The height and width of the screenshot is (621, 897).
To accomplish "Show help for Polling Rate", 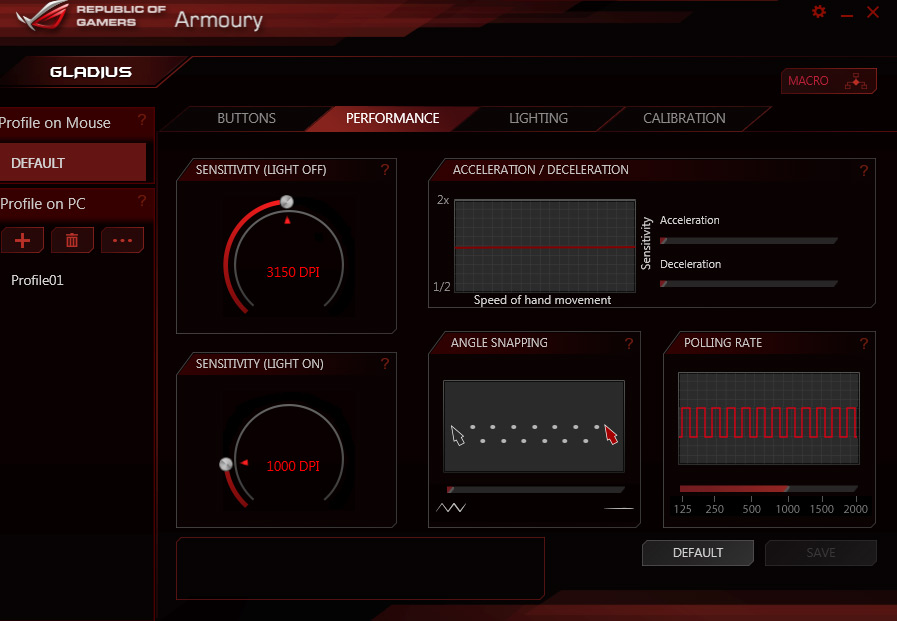I will click(x=864, y=343).
